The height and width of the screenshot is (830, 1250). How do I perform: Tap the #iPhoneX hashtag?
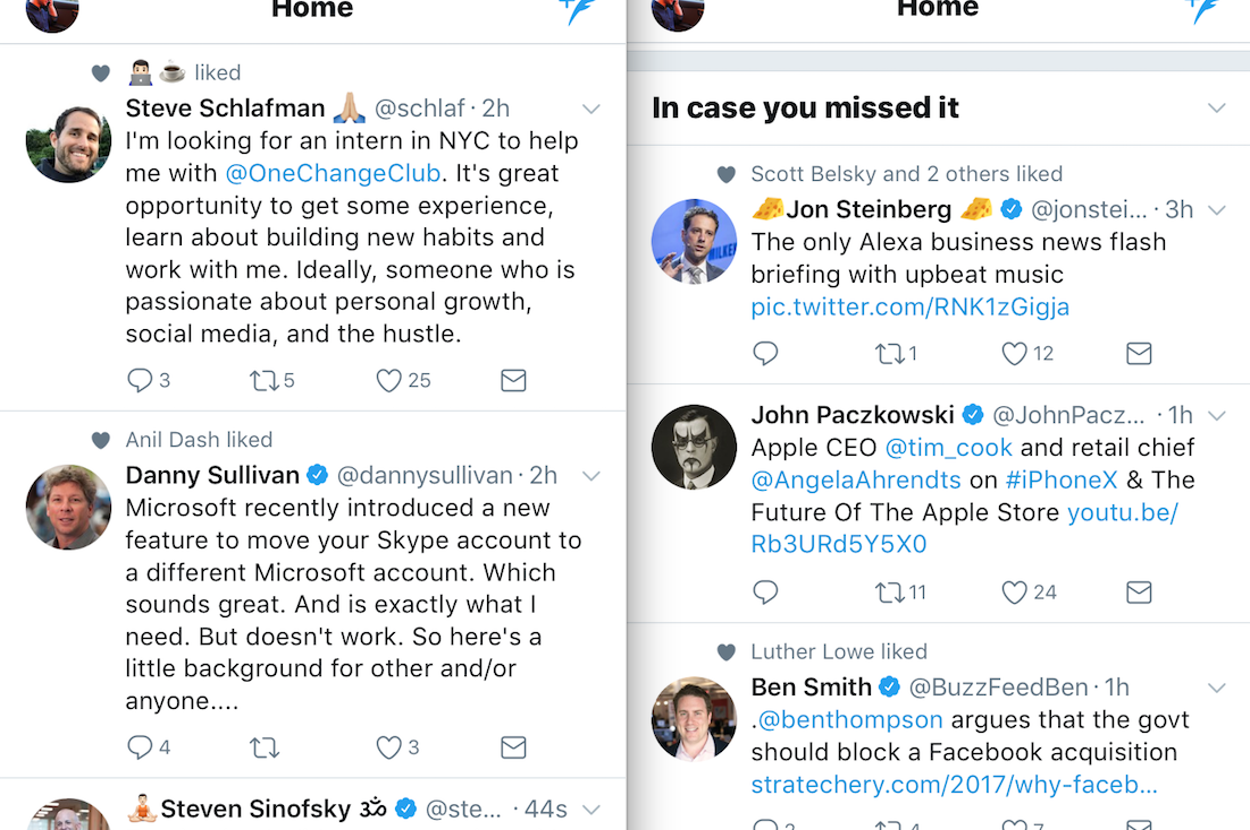tap(1061, 480)
